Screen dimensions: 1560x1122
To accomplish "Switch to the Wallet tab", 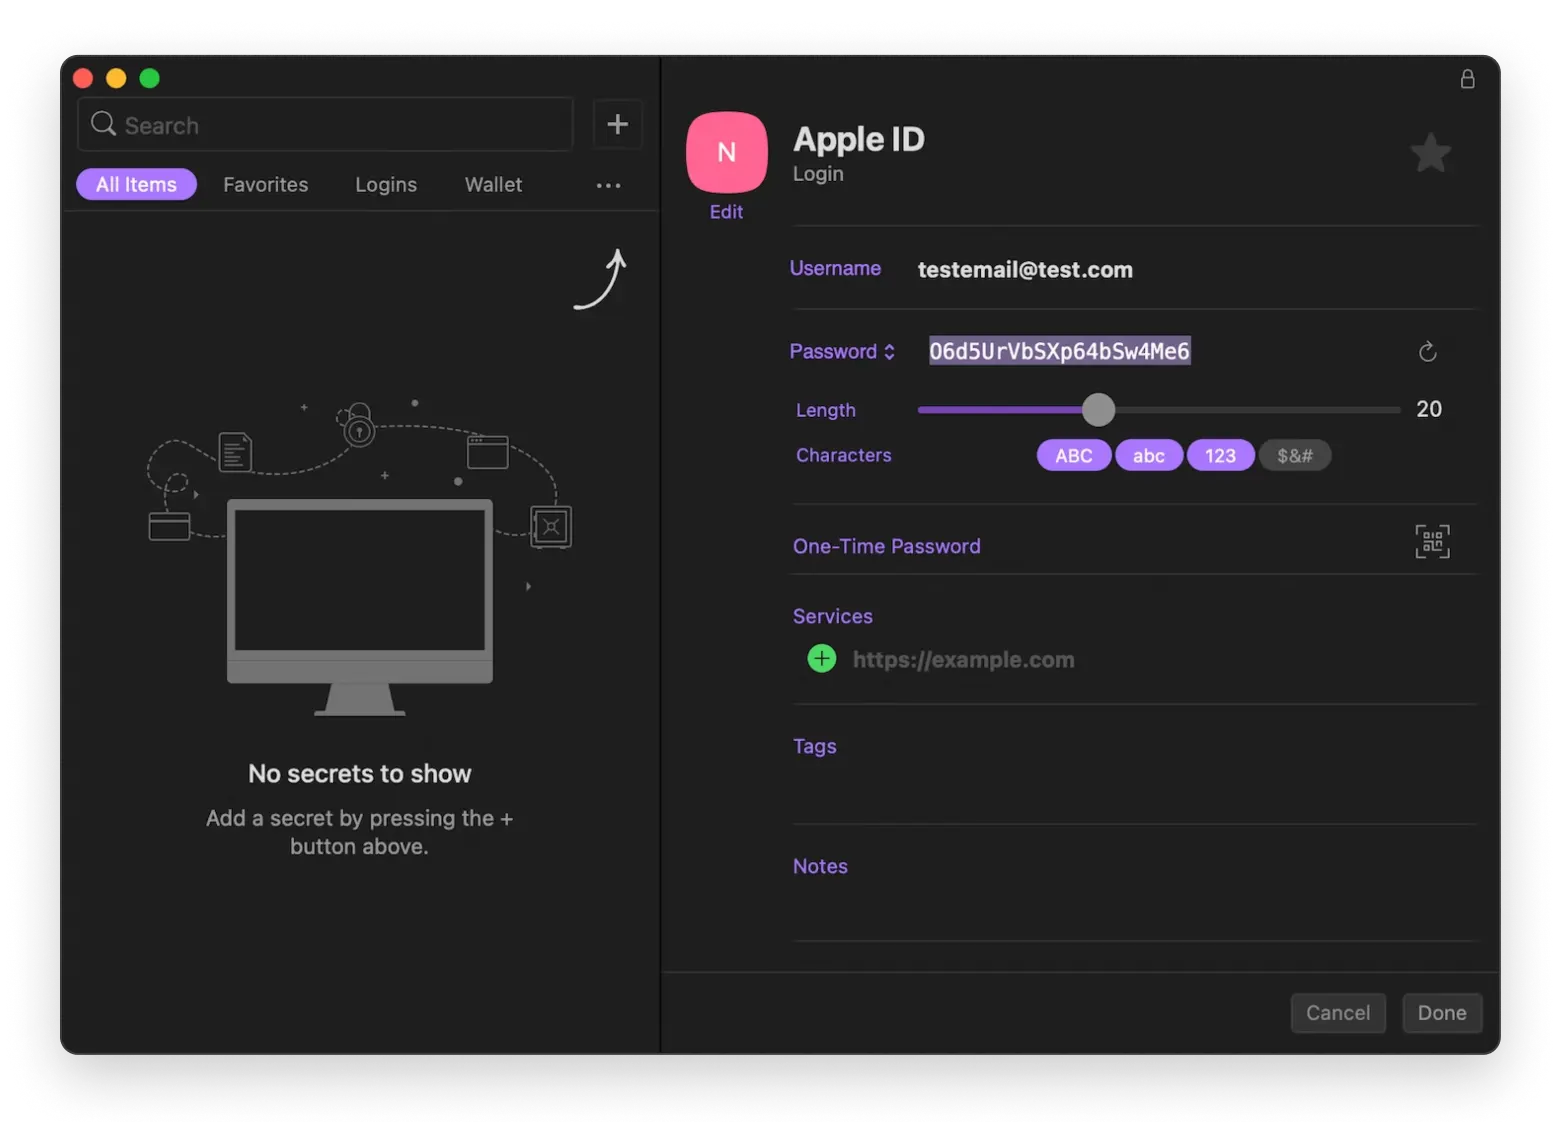I will [493, 184].
